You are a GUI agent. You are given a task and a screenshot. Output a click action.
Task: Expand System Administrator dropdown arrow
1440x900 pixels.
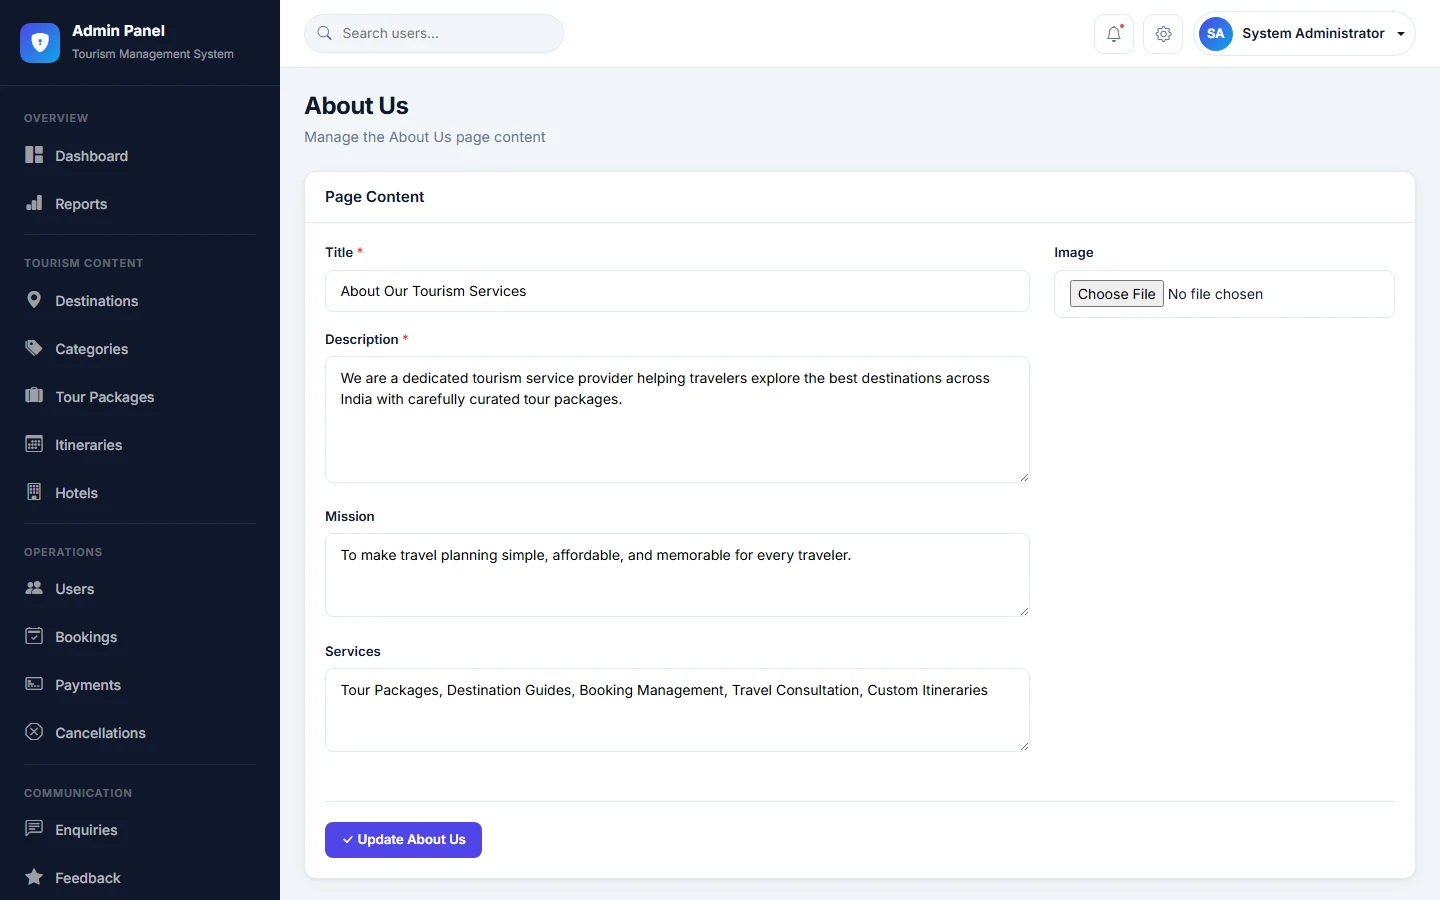point(1401,34)
